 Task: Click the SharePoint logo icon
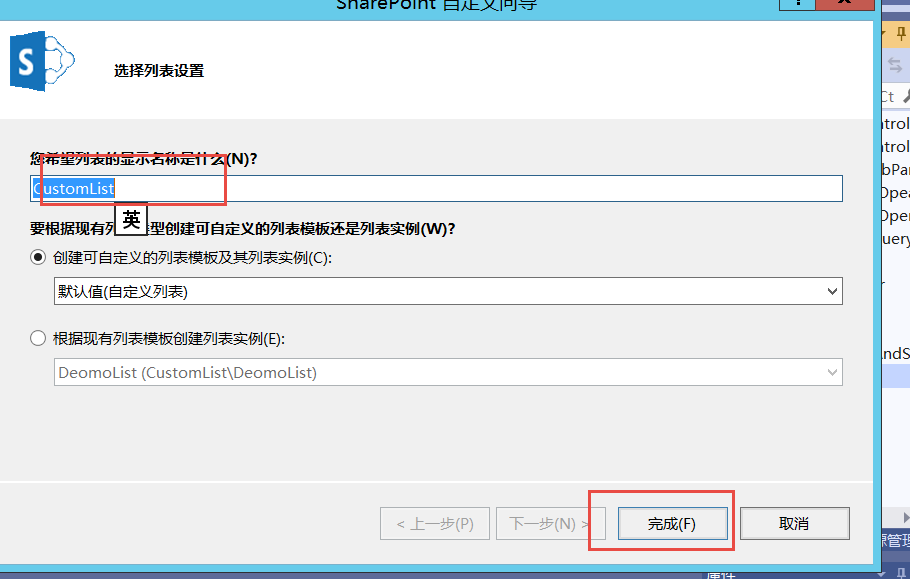(42, 61)
